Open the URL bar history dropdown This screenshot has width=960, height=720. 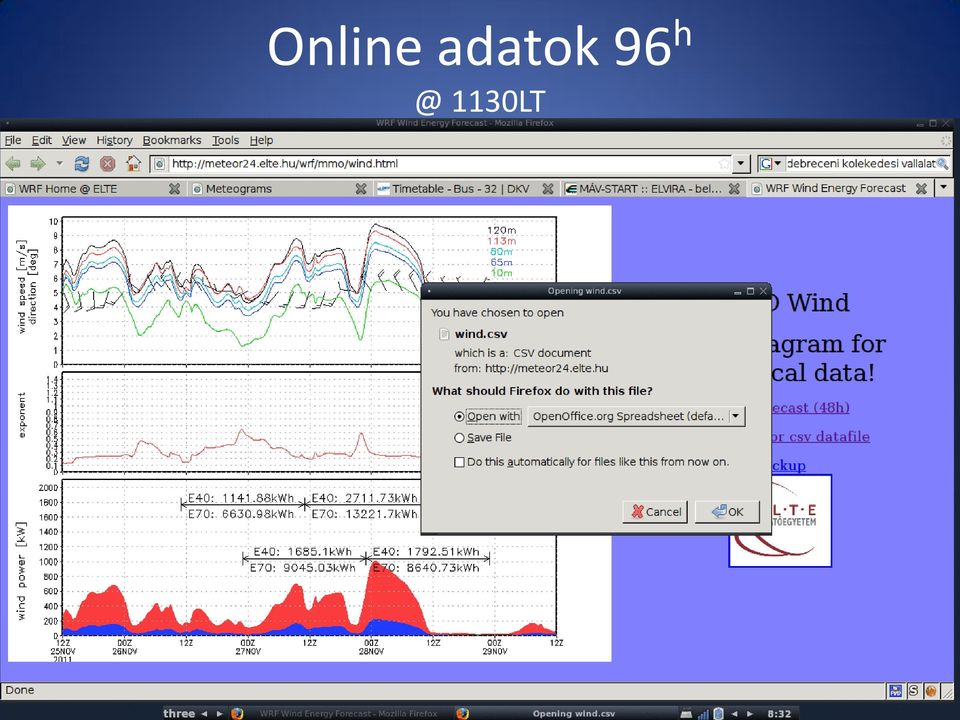click(x=741, y=163)
